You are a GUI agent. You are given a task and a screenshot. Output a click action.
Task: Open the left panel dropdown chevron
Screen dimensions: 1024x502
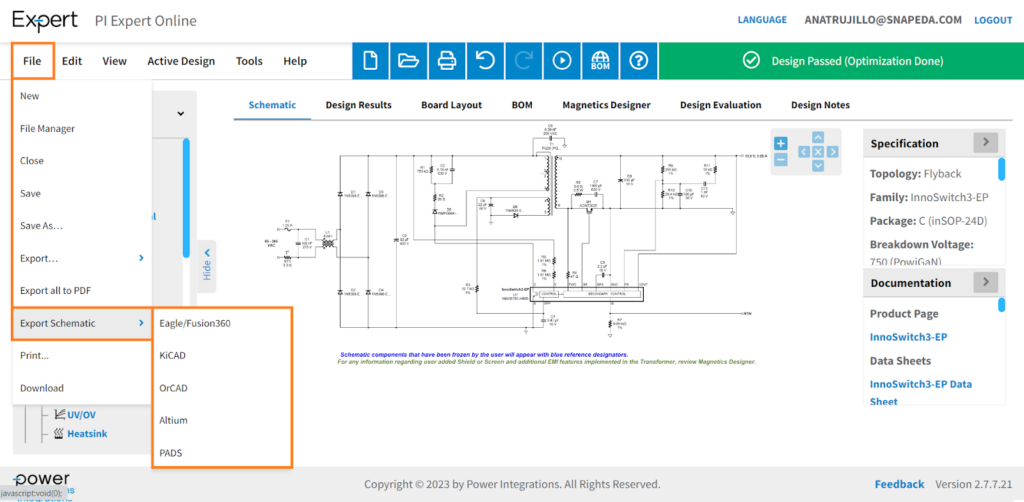coord(180,114)
